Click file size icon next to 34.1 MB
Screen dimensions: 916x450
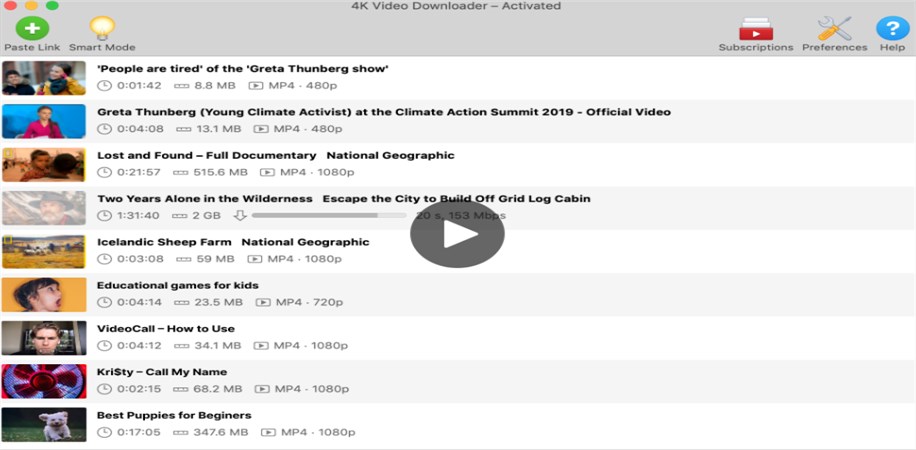(x=181, y=345)
